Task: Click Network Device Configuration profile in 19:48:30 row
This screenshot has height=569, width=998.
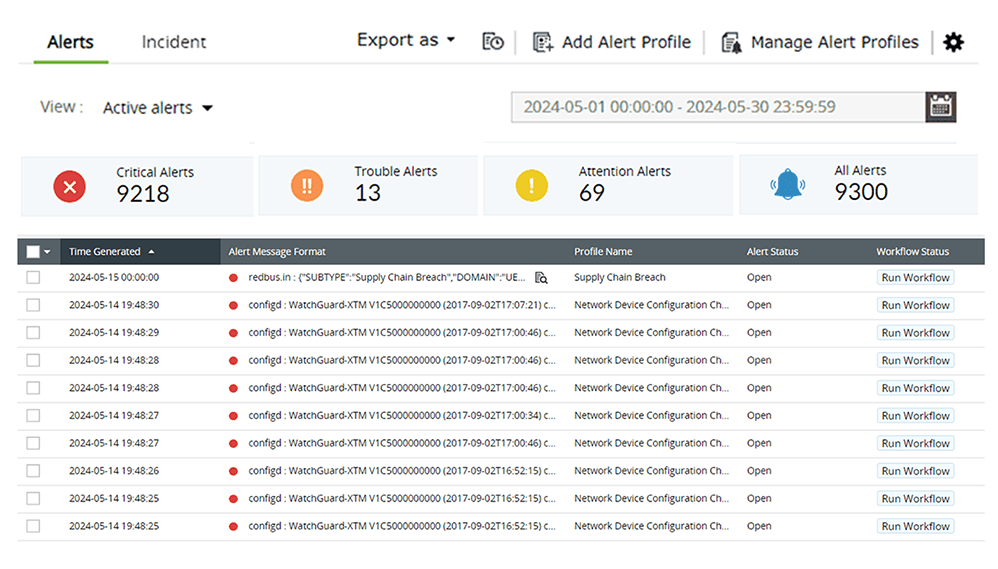Action: coord(651,305)
